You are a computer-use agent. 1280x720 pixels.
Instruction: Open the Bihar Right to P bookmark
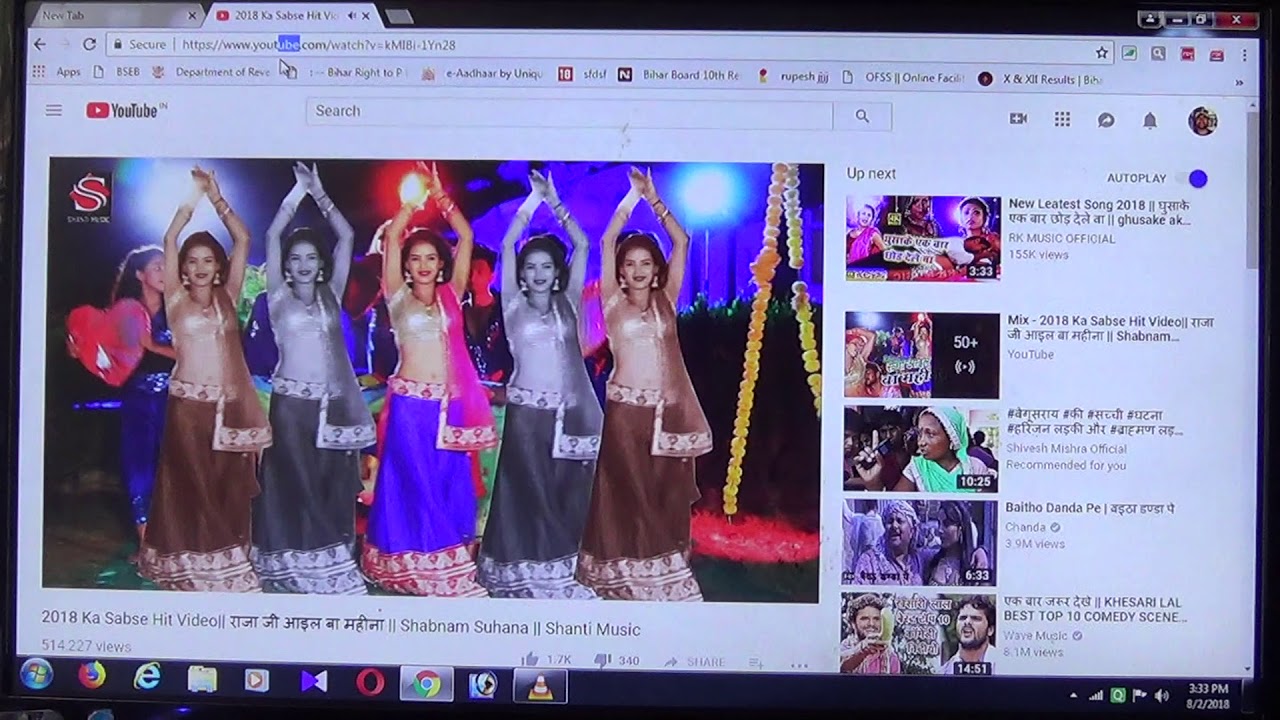347,73
